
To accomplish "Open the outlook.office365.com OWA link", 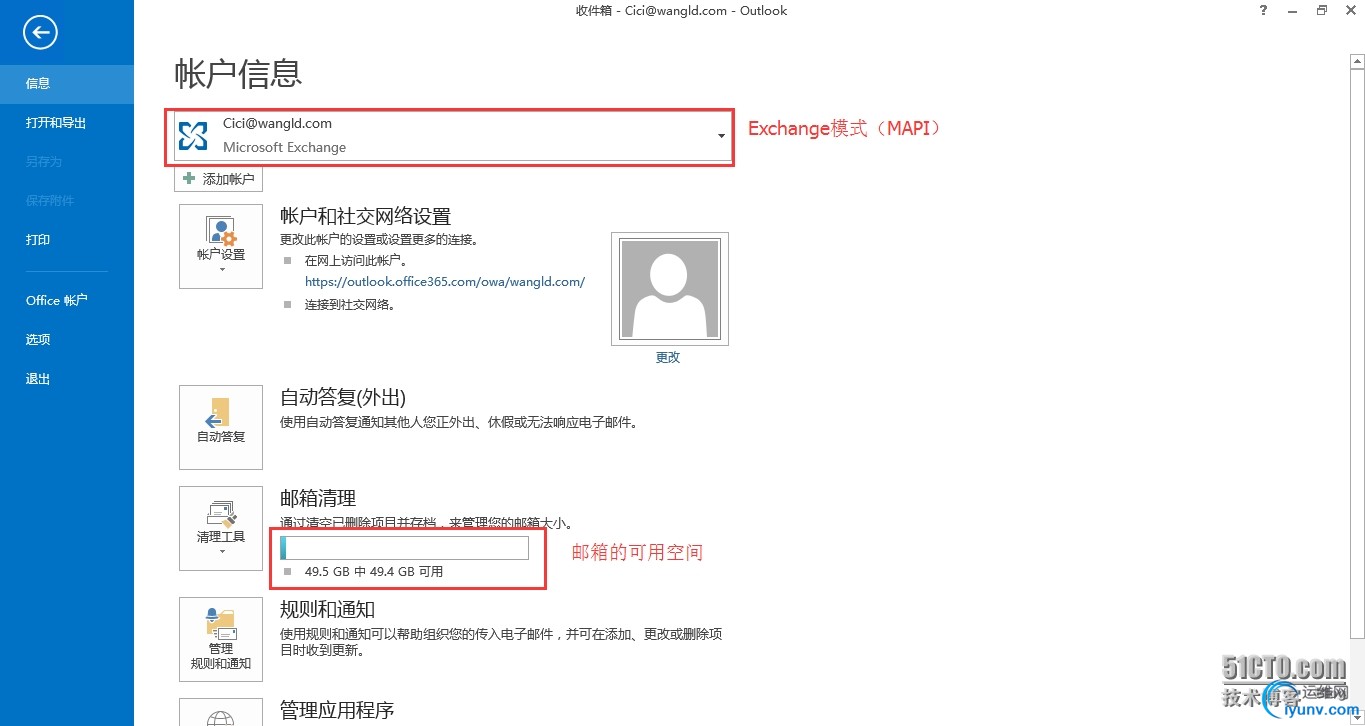I will coord(445,282).
